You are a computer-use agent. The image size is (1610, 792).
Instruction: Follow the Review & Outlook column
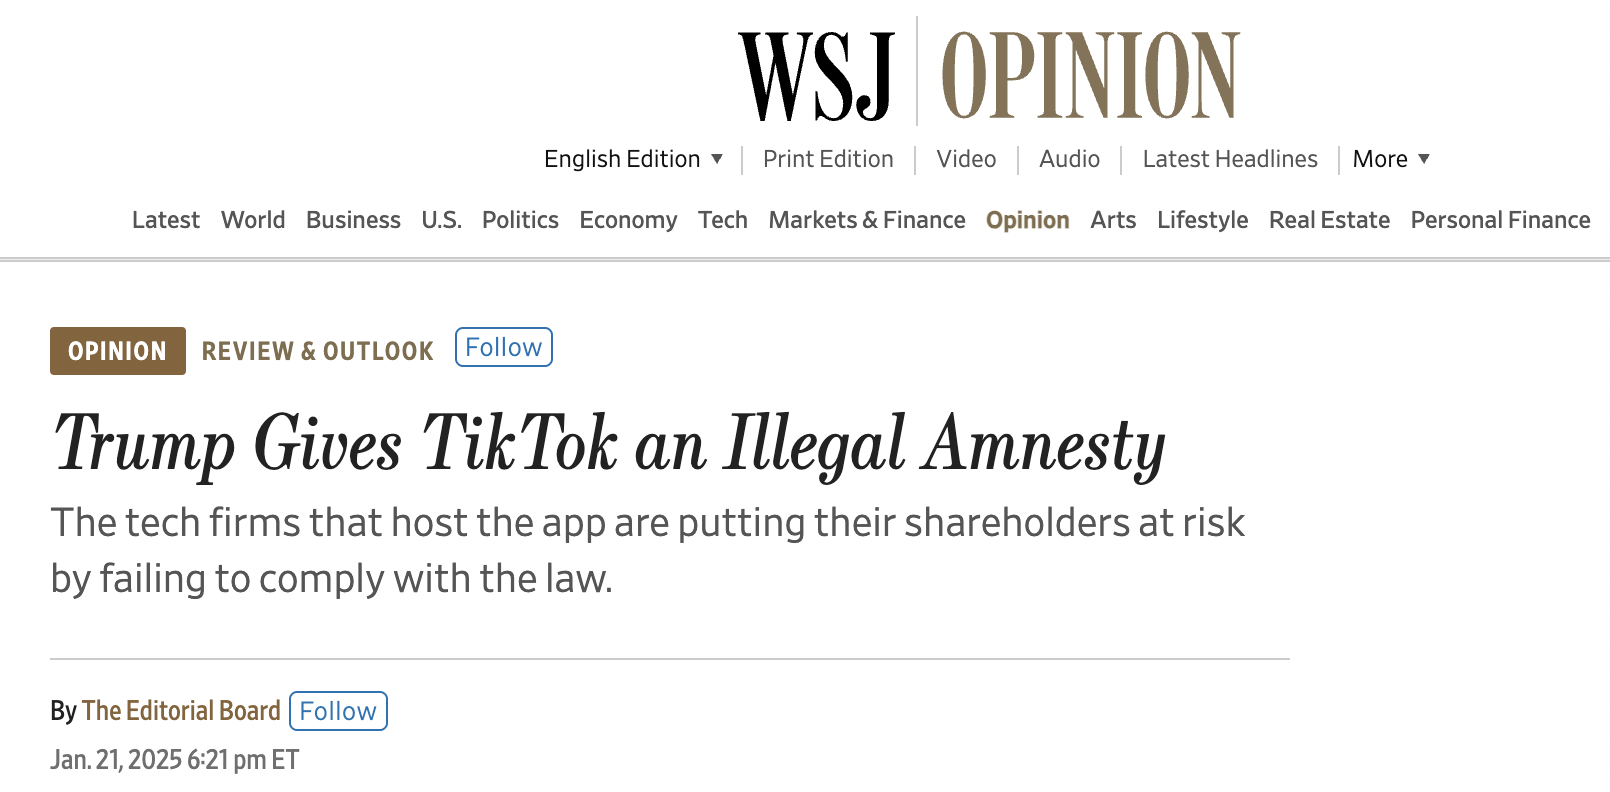point(503,347)
